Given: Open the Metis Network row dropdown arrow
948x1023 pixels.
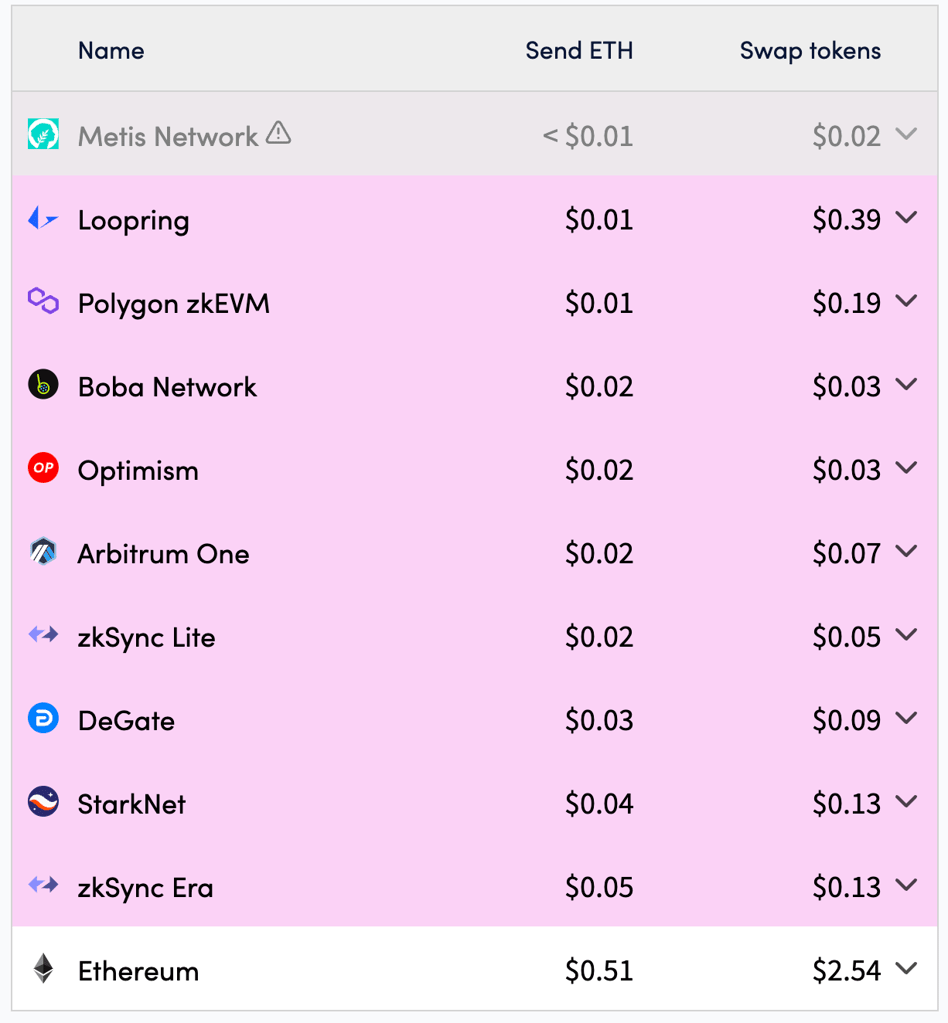Looking at the screenshot, I should 907,134.
